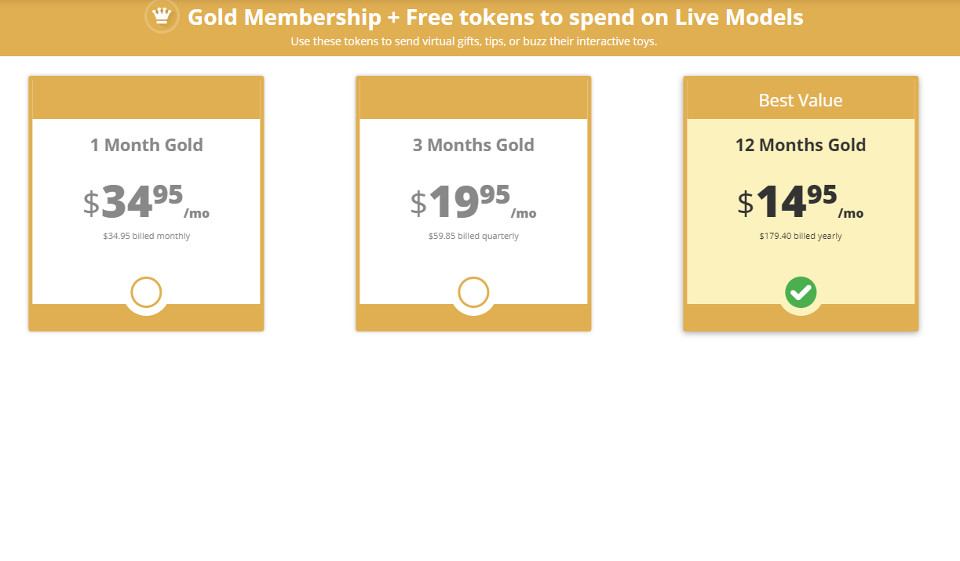Screen dimensions: 960x561
Task: Choose the 3 Months Gold radio button
Action: [x=473, y=292]
